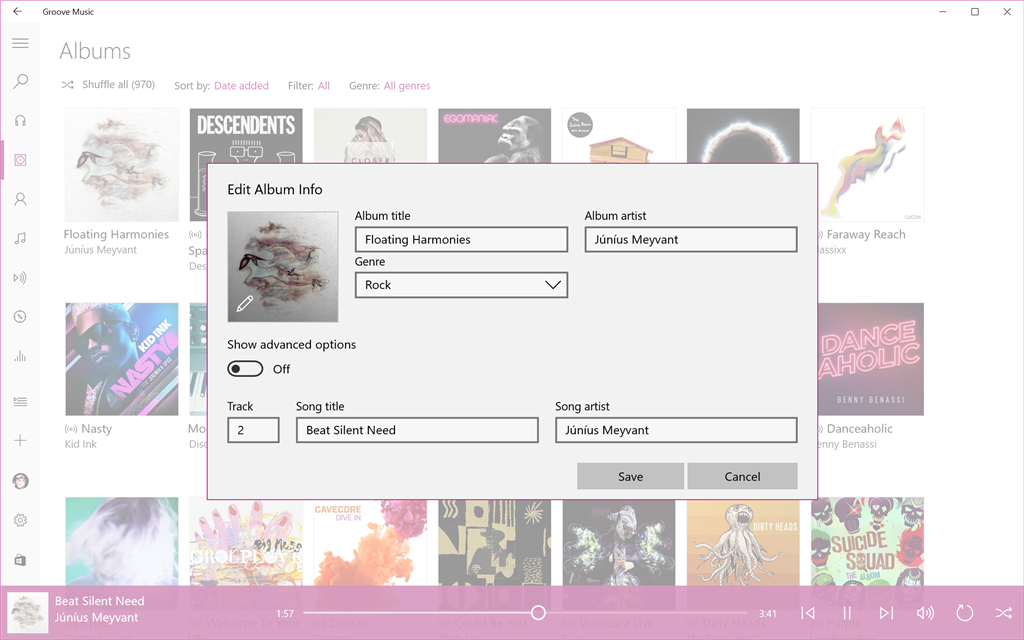Cancel the Edit Album Info dialog
Screen dimensions: 1024x640
[742, 476]
